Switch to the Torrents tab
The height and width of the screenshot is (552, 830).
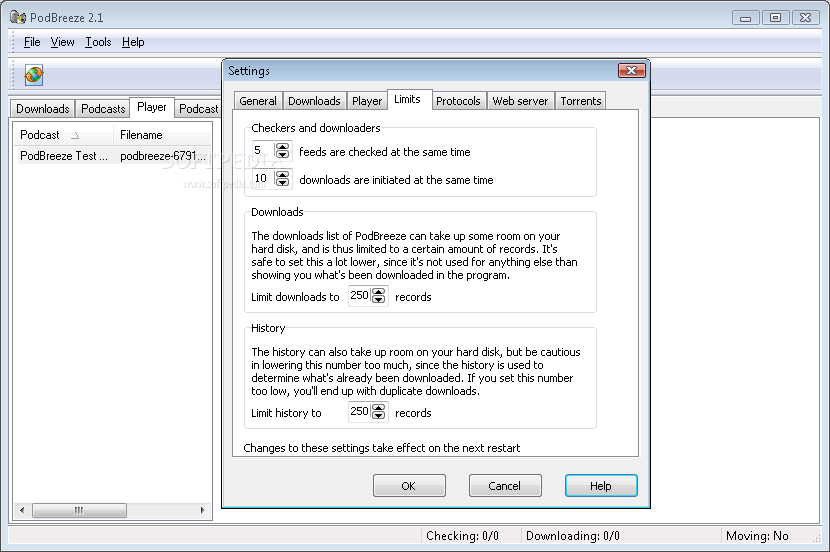coord(581,101)
